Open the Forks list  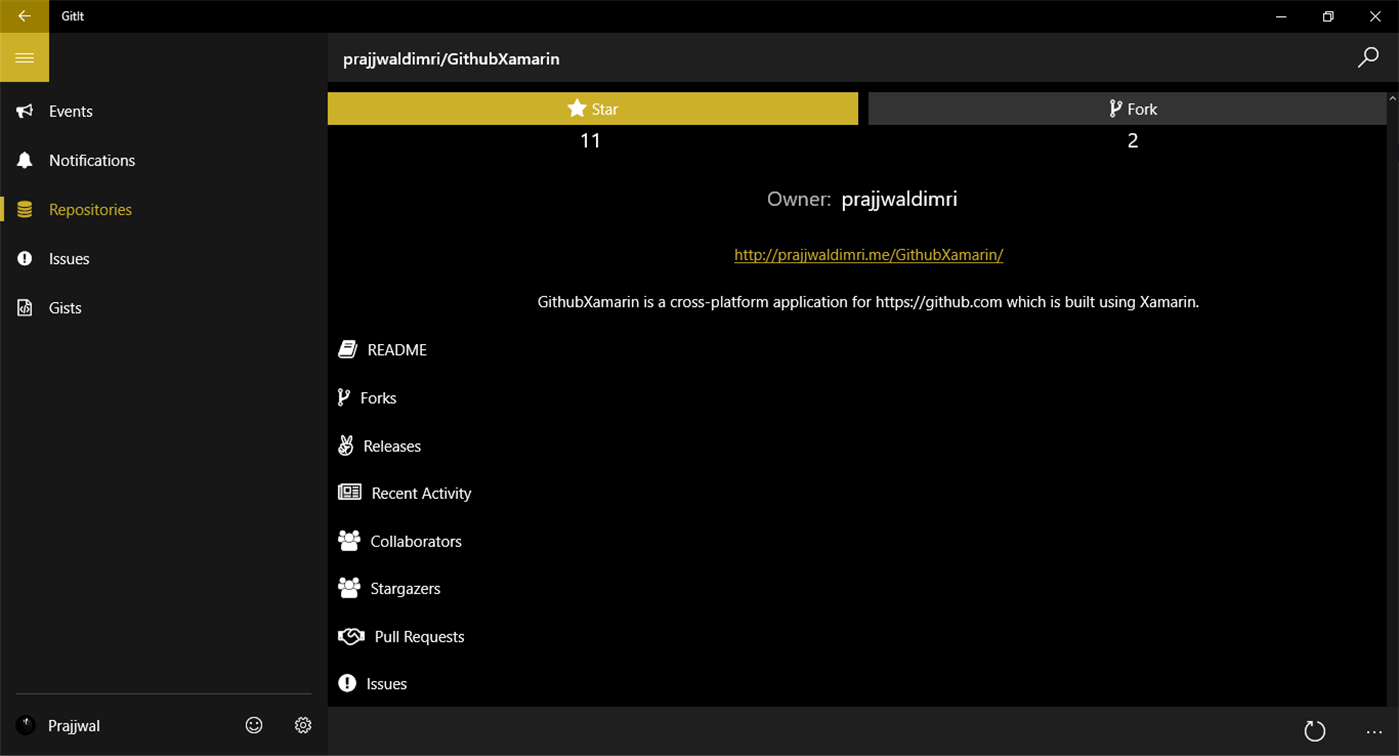(x=380, y=397)
